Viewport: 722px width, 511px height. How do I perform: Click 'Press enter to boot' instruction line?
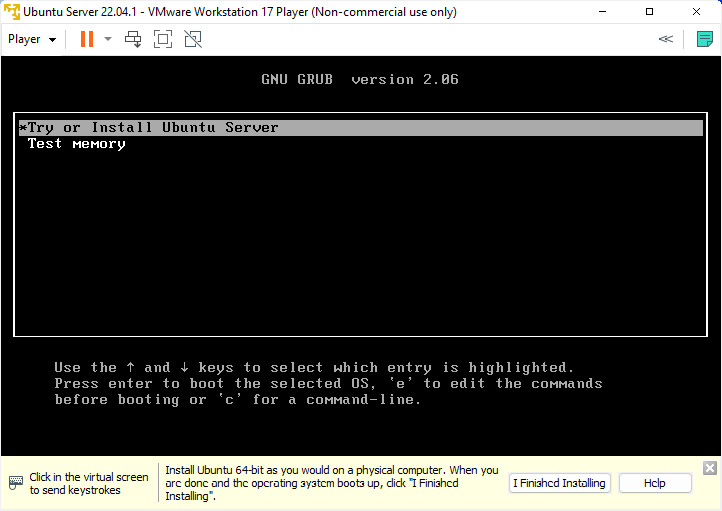point(328,383)
